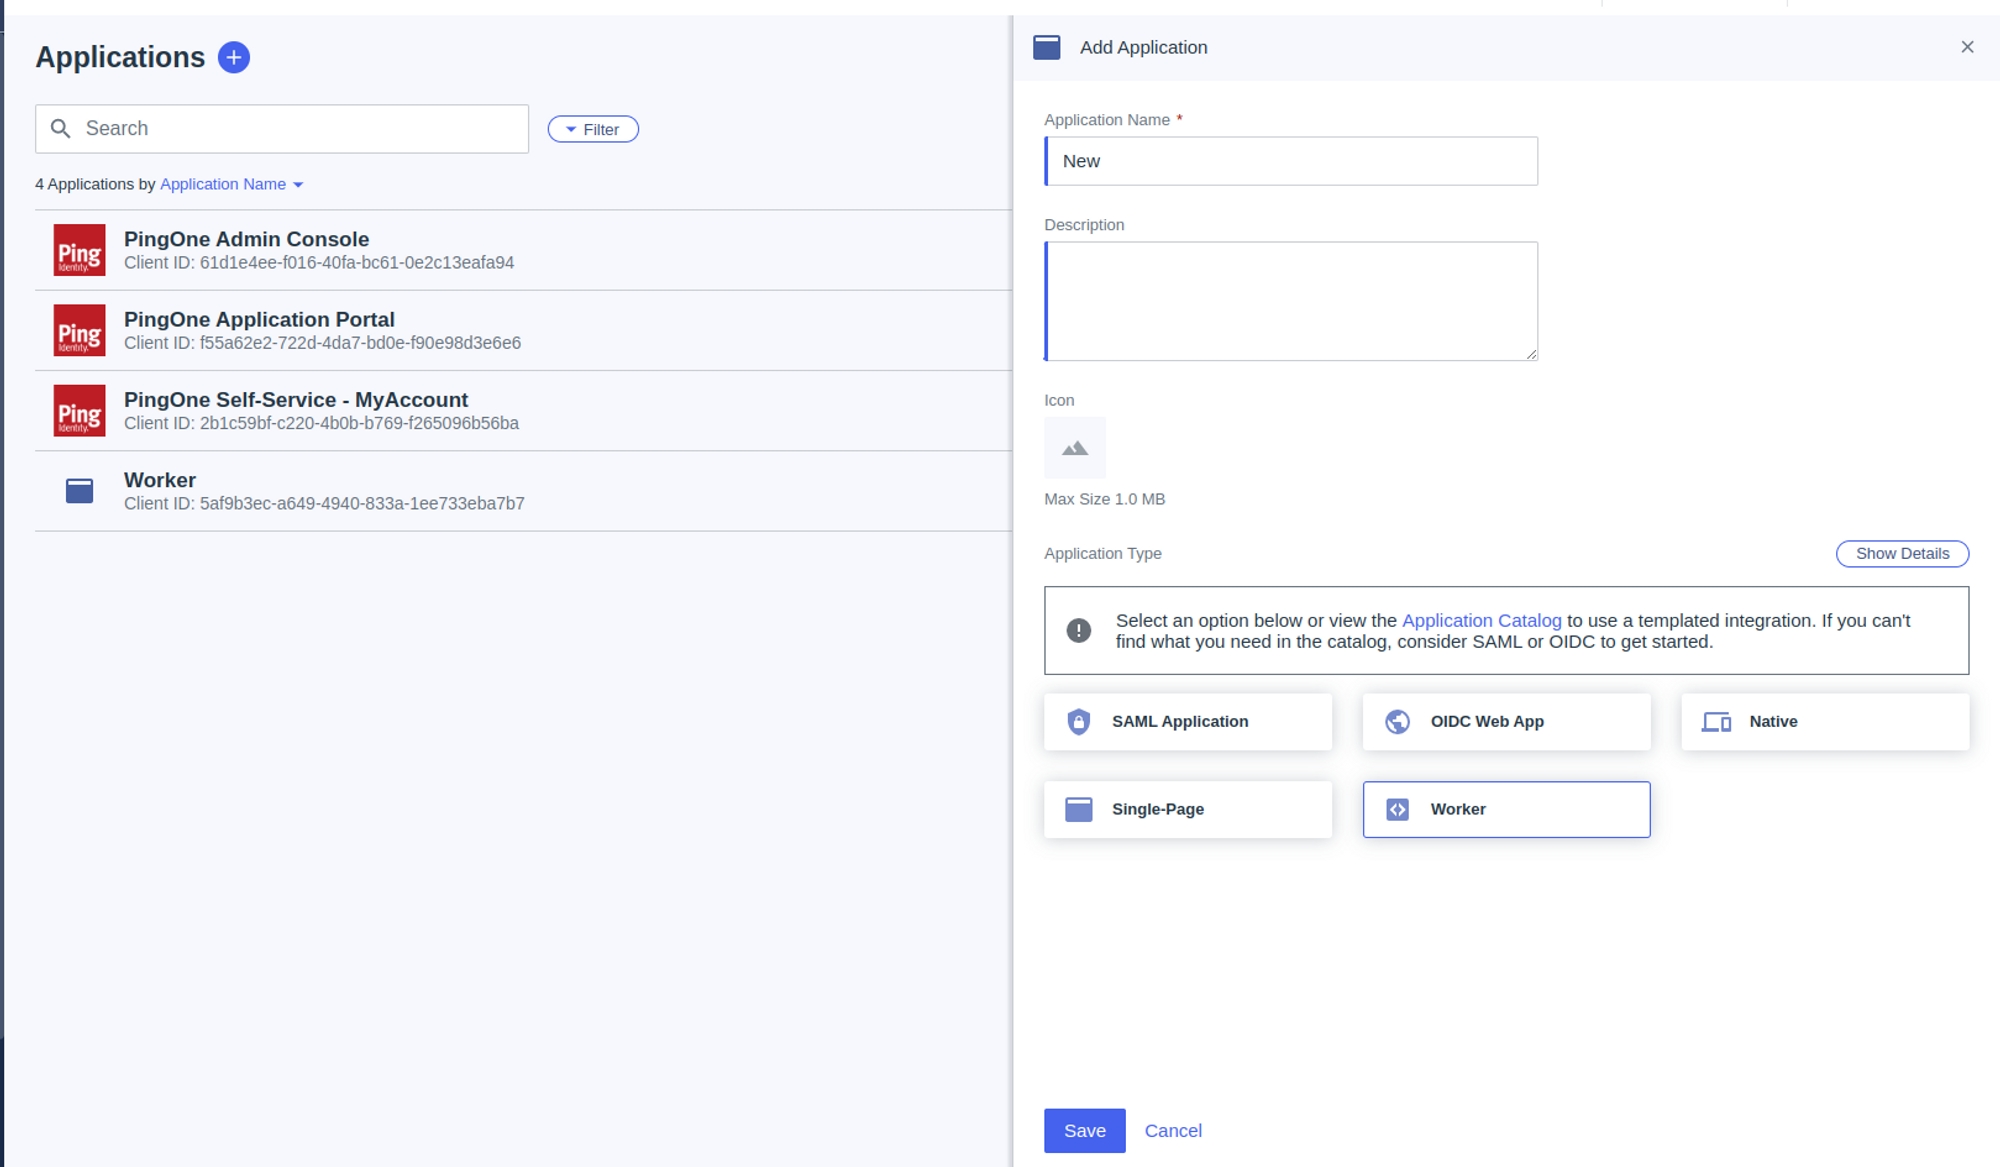Click the PingOne Application Portal Ping logo

tap(79, 331)
